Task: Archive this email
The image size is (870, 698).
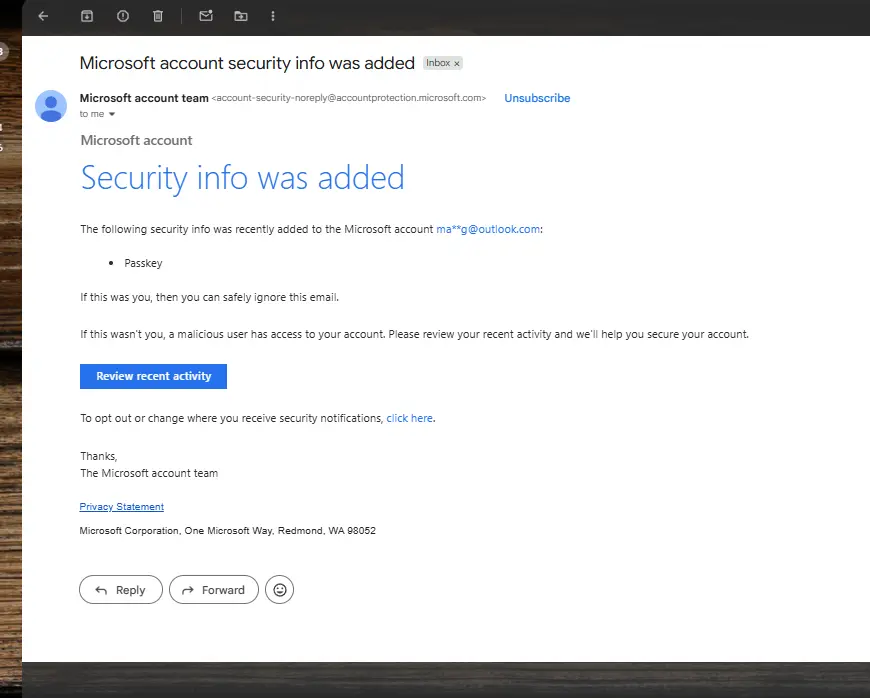Action: (87, 16)
